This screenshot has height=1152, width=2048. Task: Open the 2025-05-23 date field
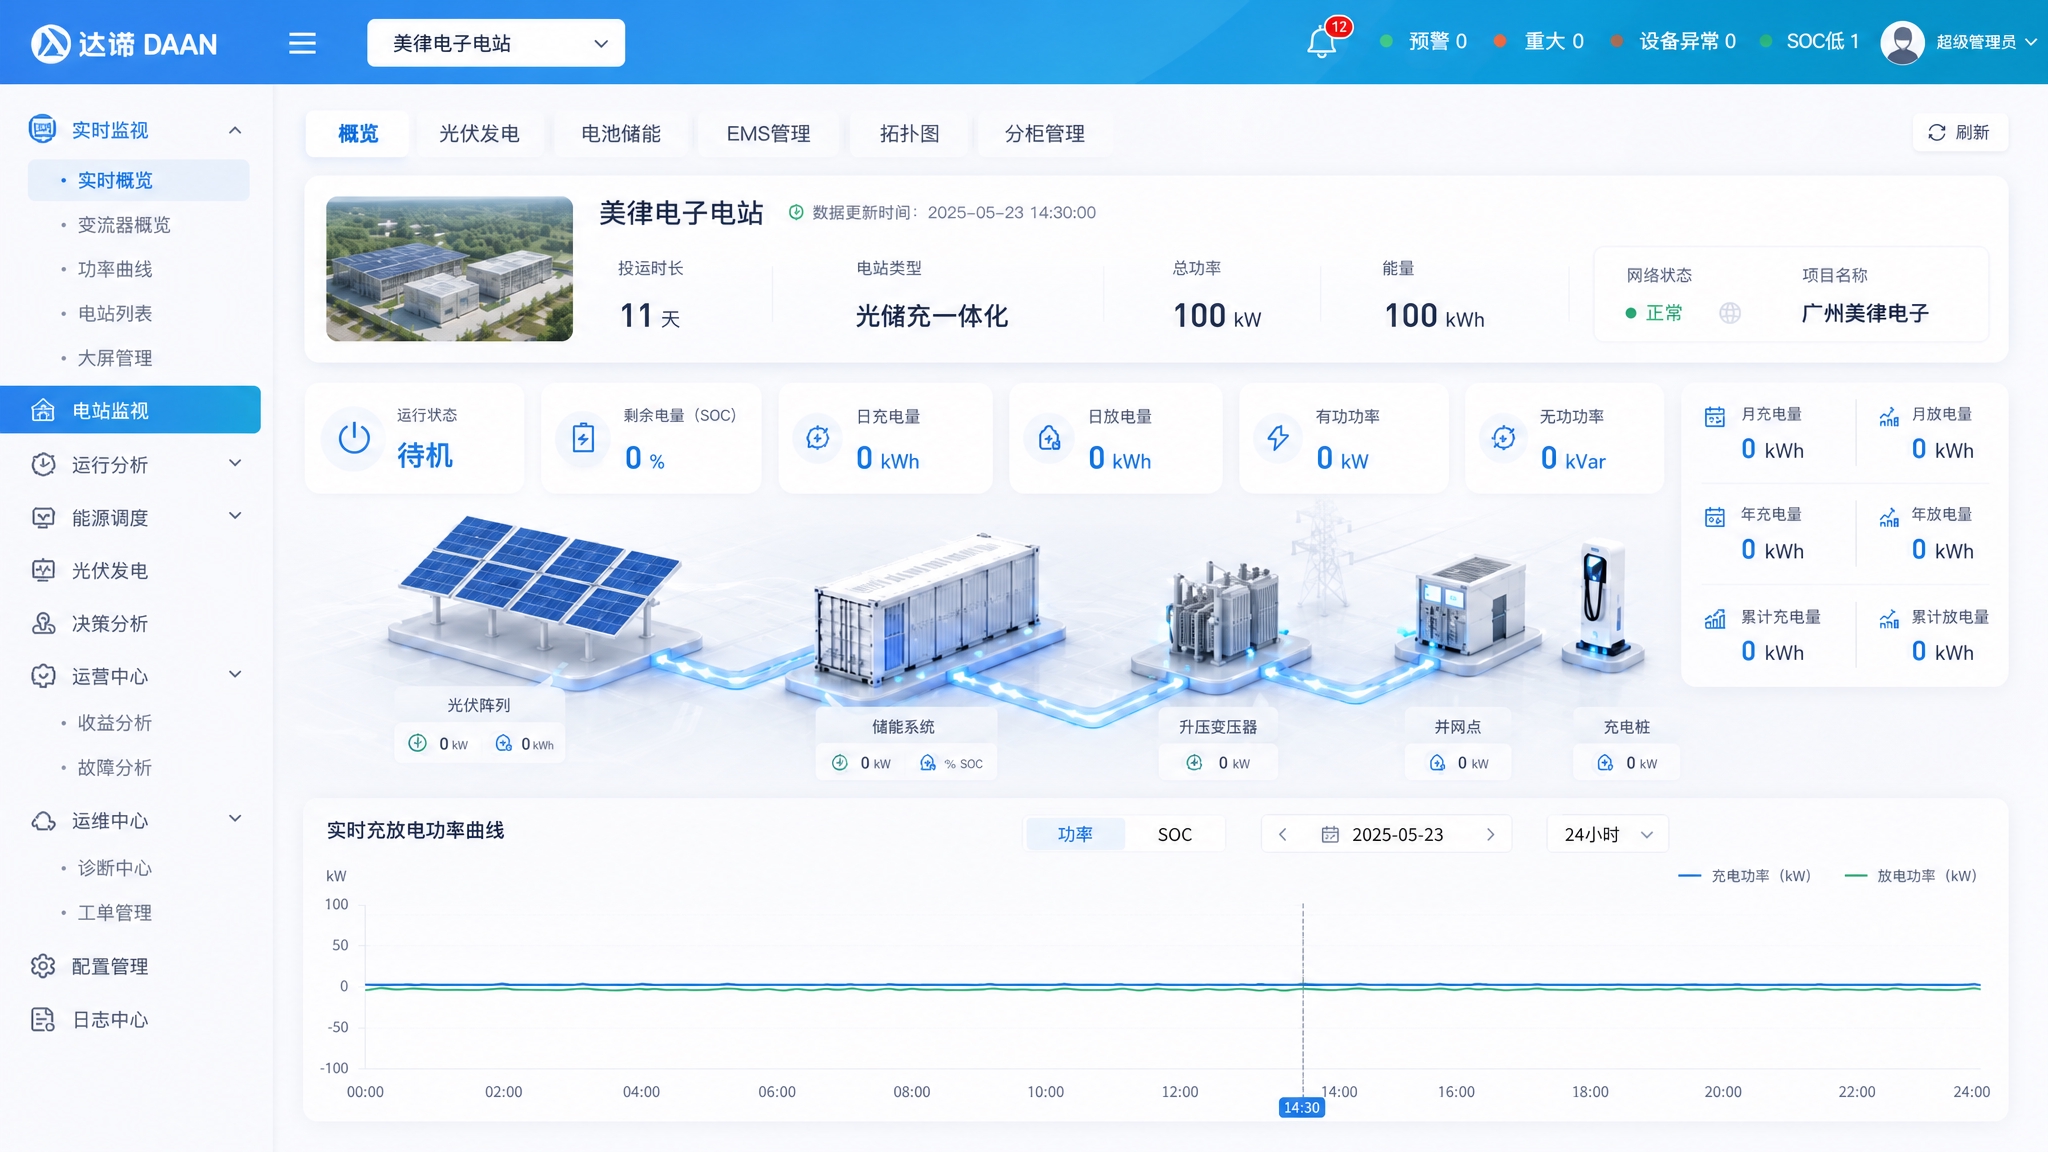1386,834
